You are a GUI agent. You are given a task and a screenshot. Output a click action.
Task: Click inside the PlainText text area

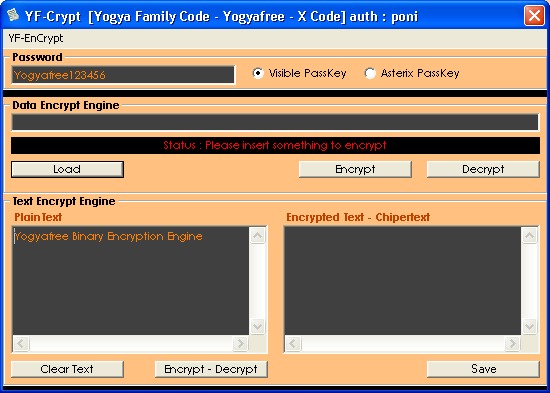(130, 281)
